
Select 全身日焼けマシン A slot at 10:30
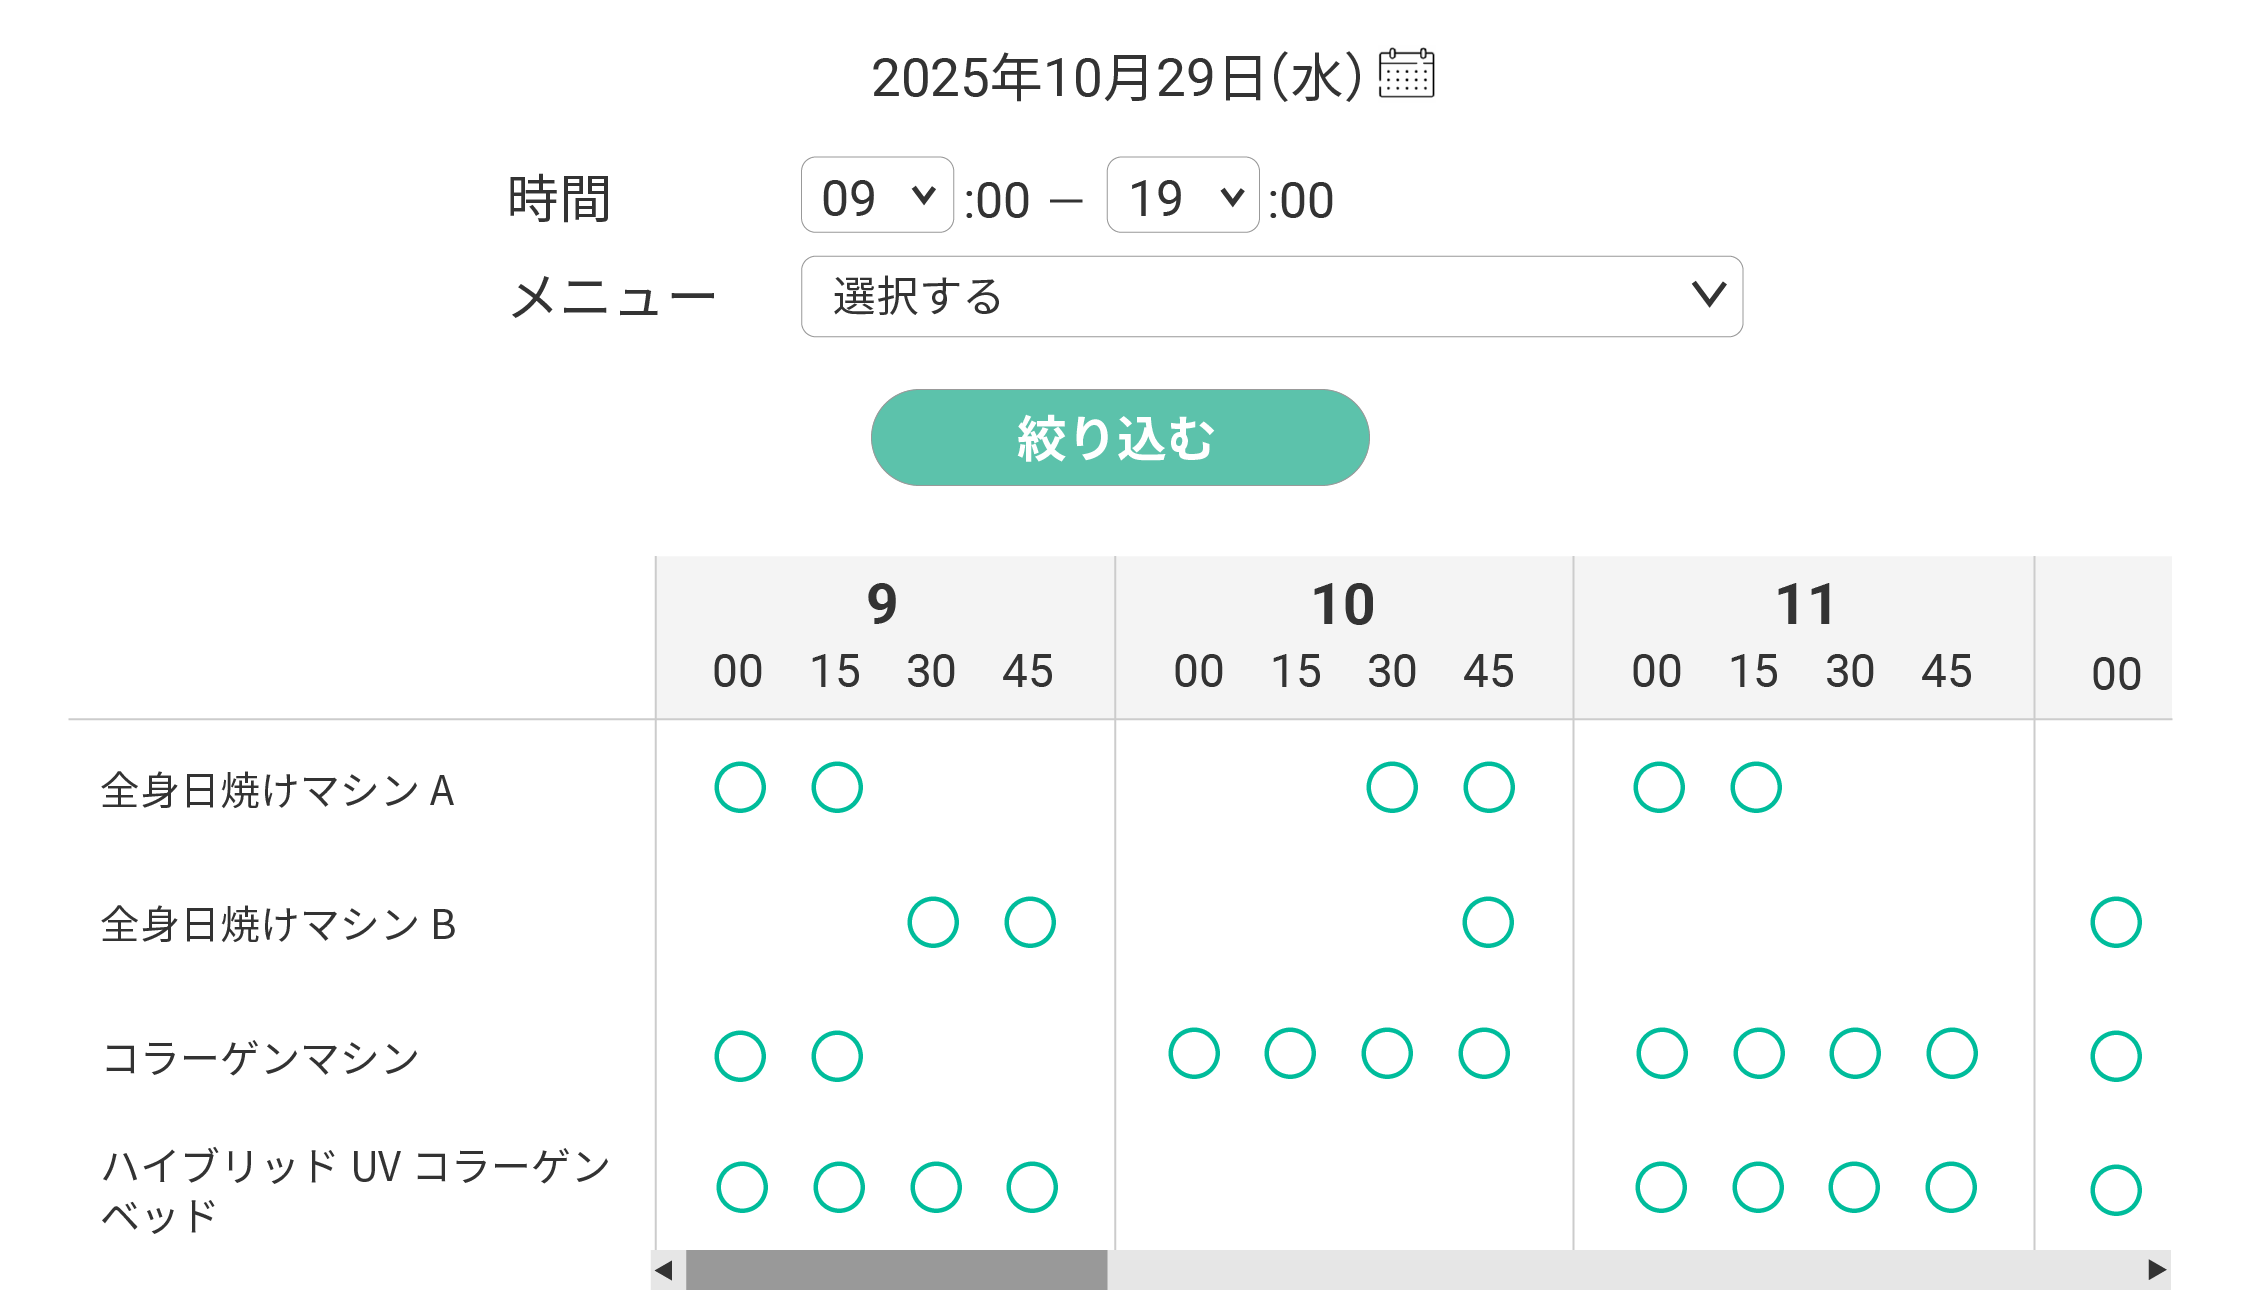pyautogui.click(x=1392, y=788)
